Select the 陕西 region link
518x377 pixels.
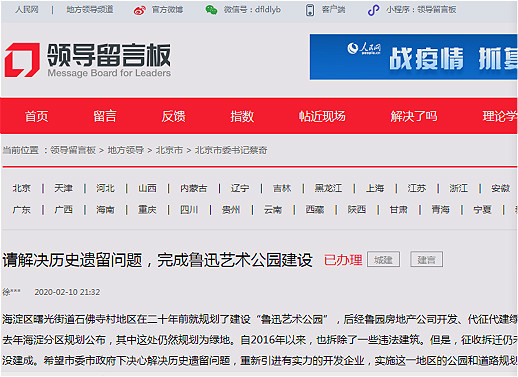click(x=357, y=210)
